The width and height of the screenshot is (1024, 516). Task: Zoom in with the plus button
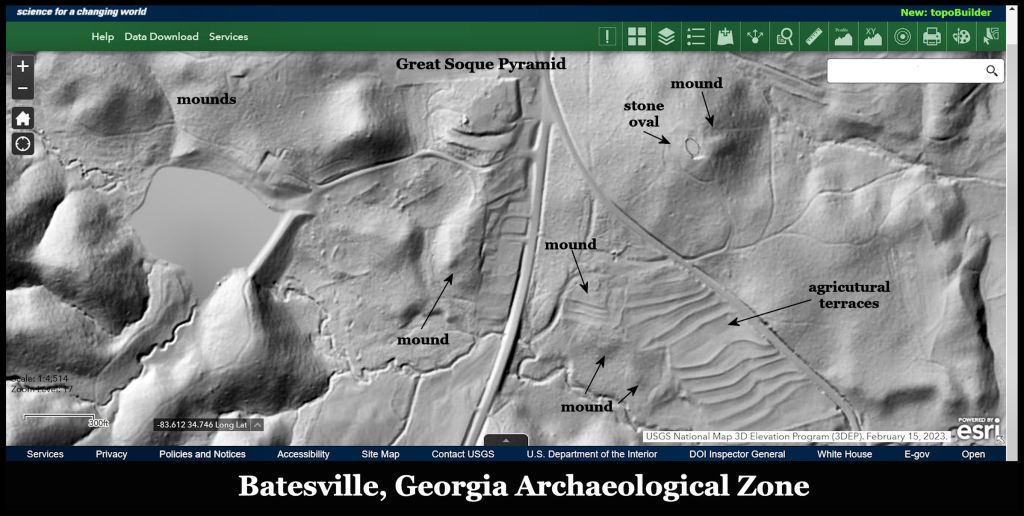[x=23, y=66]
